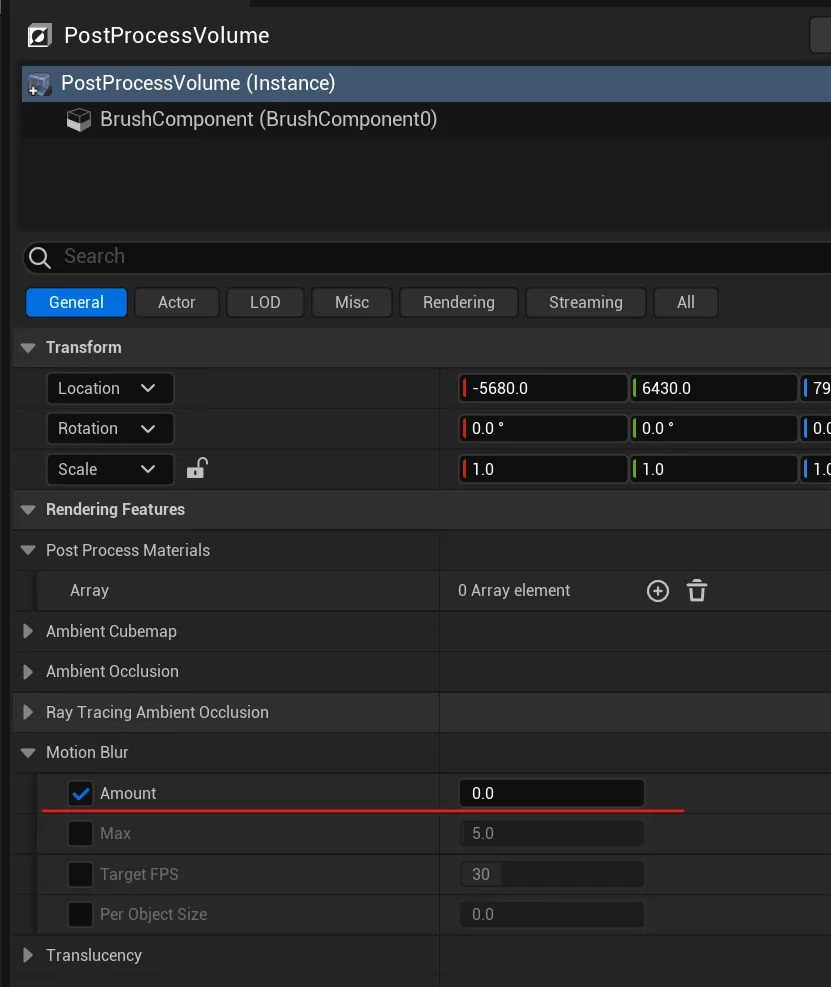Click the search magnifier icon
This screenshot has width=831, height=987.
coord(39,256)
